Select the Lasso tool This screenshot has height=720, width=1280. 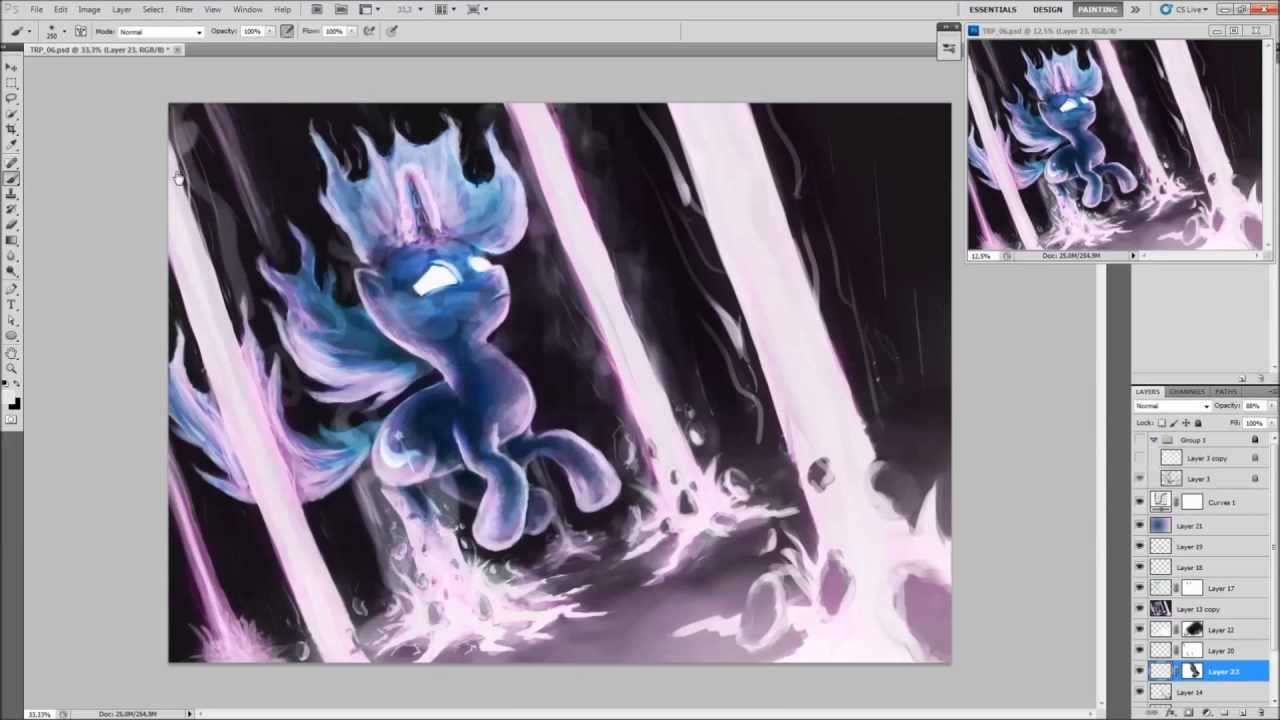(x=12, y=98)
